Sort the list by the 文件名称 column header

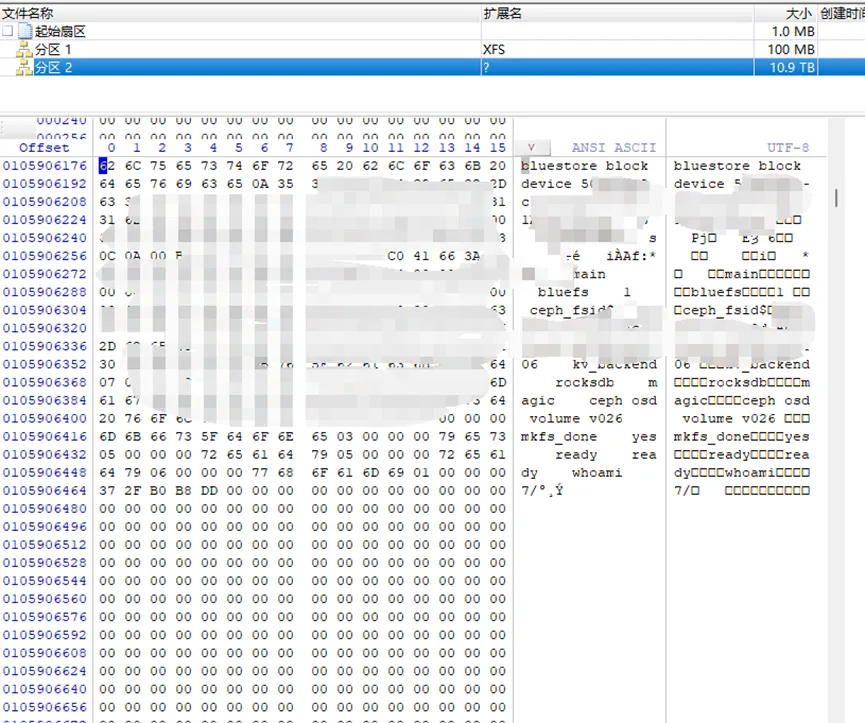(241, 13)
